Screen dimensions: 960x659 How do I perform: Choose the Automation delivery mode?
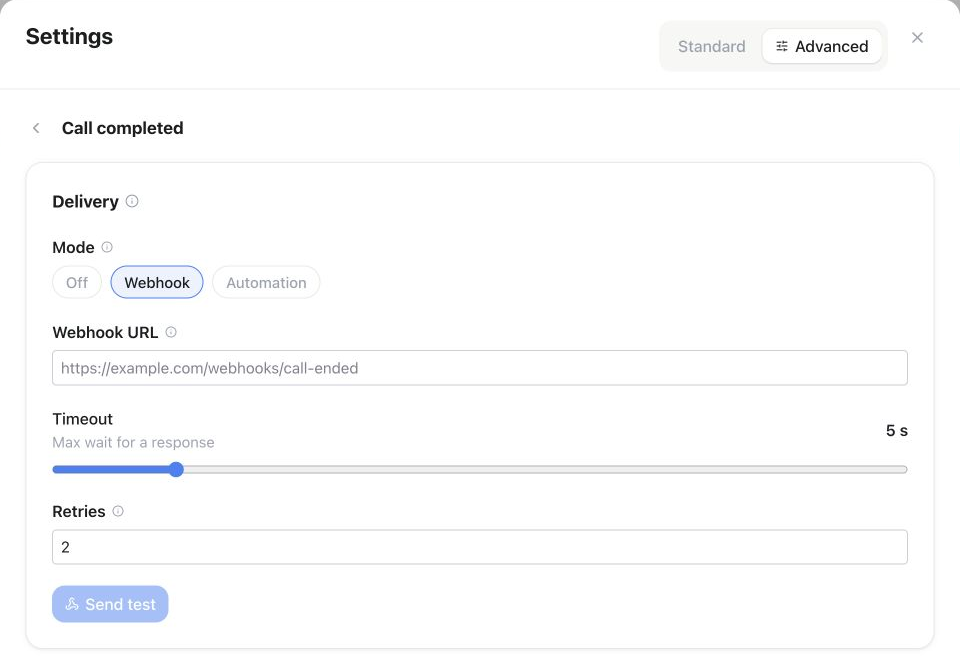tap(266, 282)
